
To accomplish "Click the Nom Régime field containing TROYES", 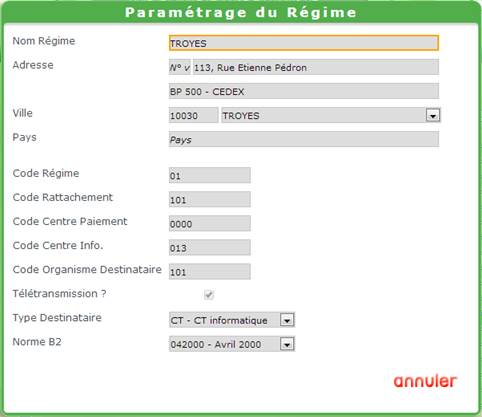I will coord(304,43).
